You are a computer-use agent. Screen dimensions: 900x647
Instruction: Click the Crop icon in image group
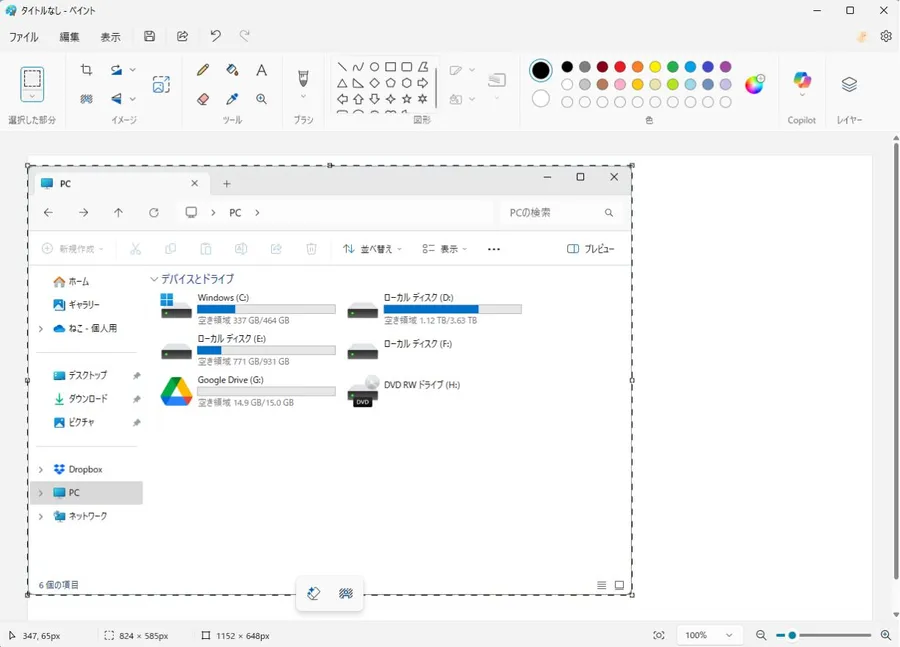click(x=87, y=70)
